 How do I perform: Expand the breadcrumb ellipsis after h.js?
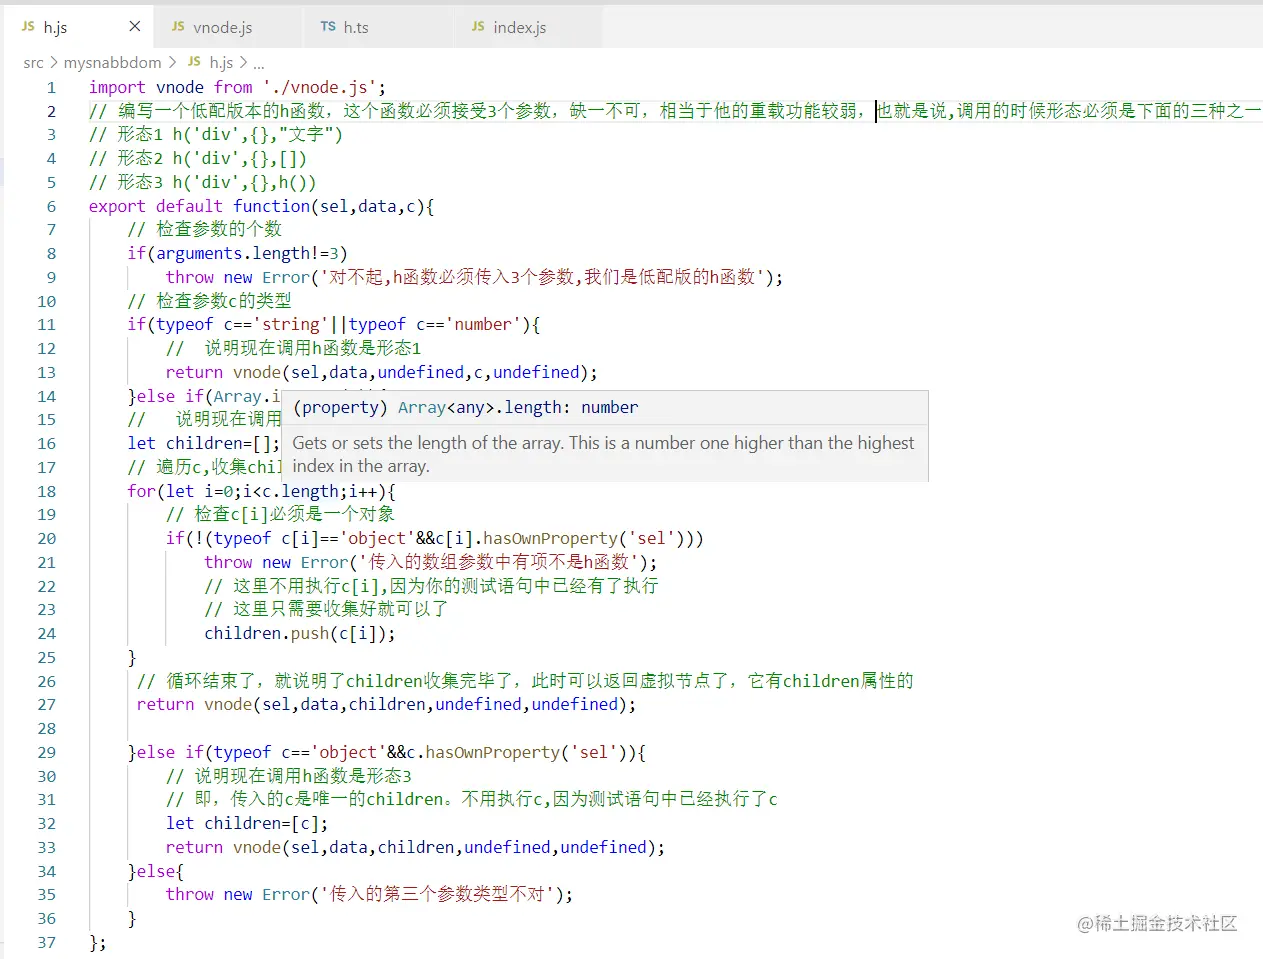pyautogui.click(x=258, y=62)
